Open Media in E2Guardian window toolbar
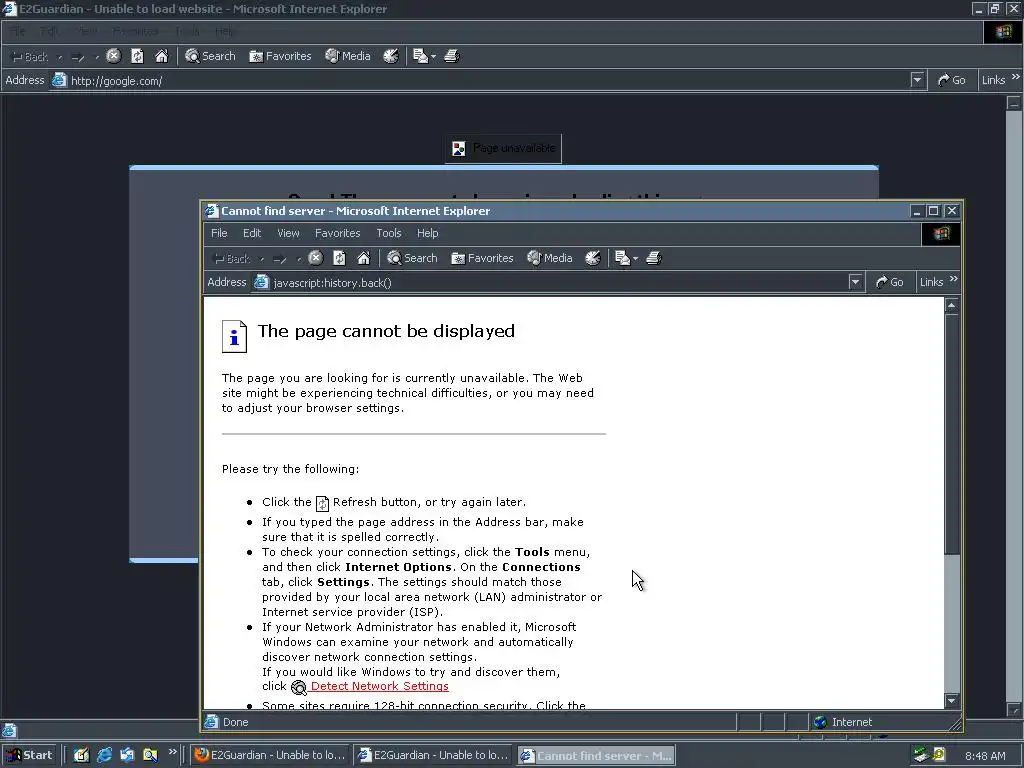This screenshot has height=768, width=1024. [x=348, y=56]
